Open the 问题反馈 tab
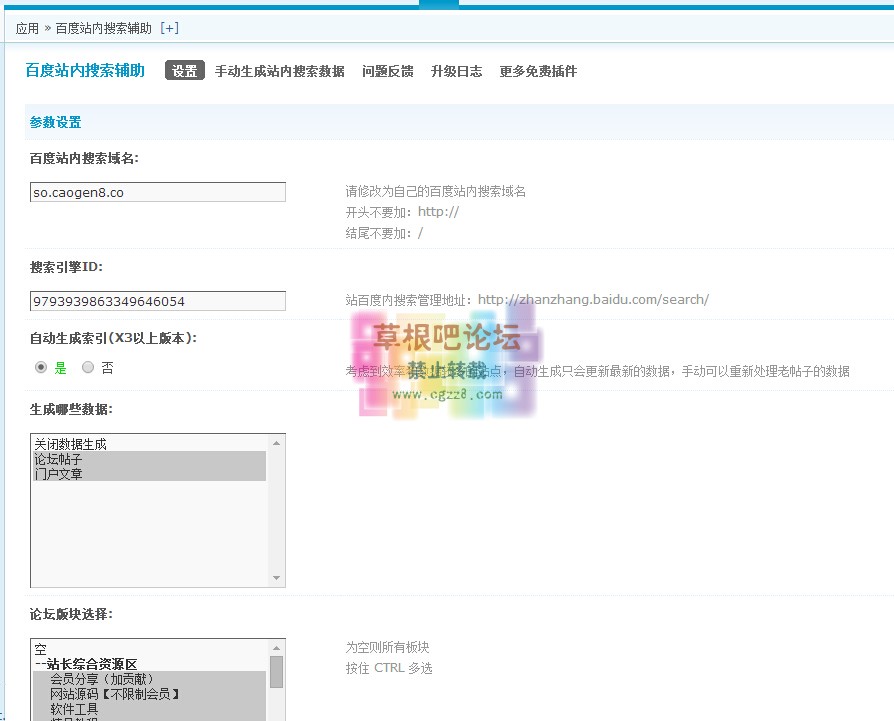The image size is (894, 721). 388,71
